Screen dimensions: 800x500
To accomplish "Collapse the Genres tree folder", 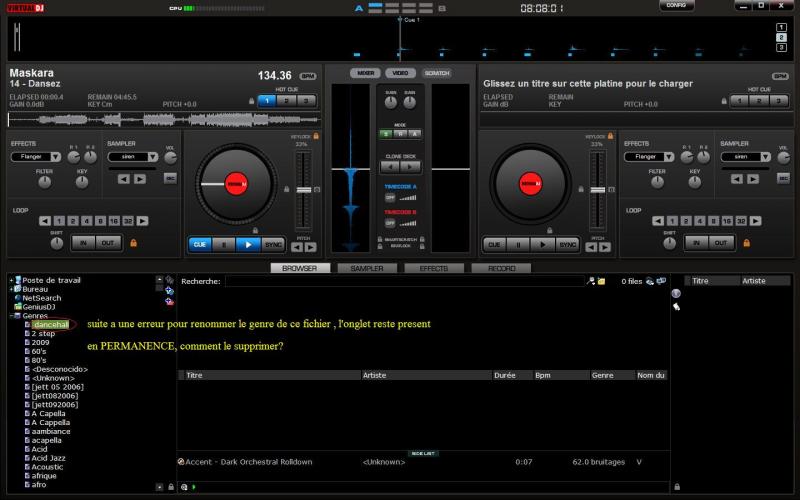I will (x=11, y=315).
